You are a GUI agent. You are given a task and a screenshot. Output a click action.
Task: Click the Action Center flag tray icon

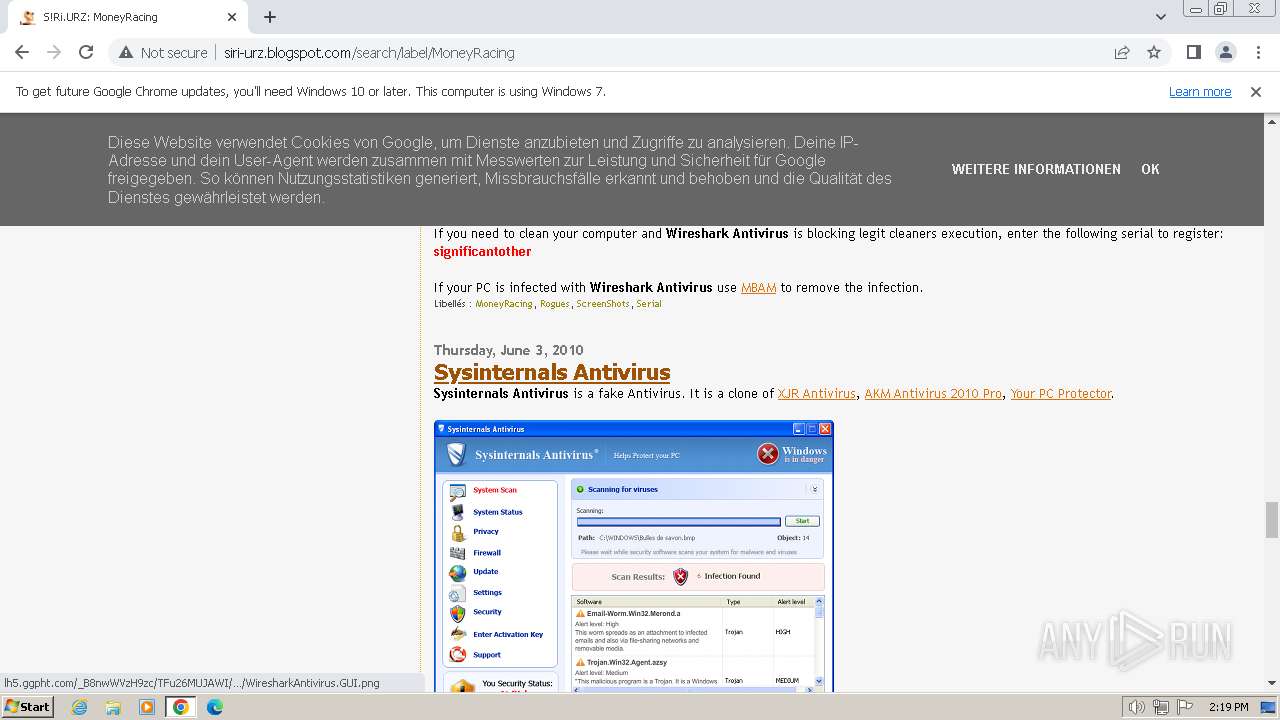1185,707
